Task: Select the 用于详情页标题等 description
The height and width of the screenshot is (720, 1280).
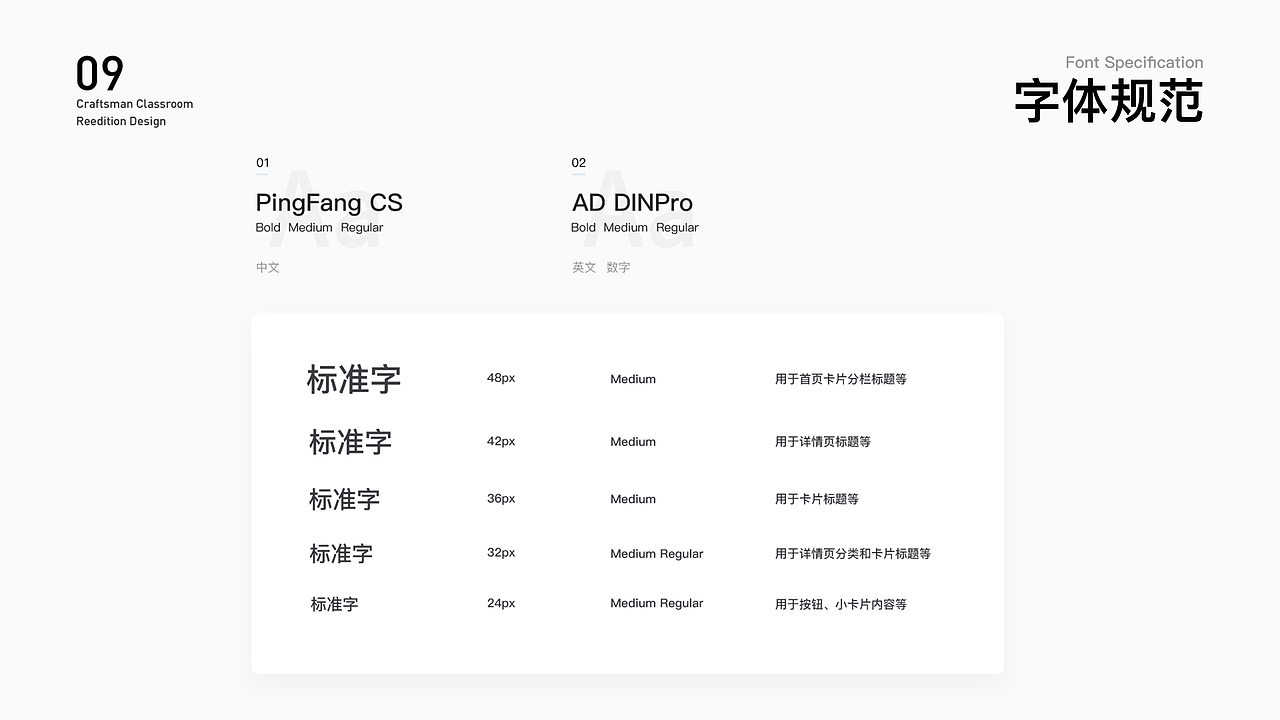Action: (822, 441)
